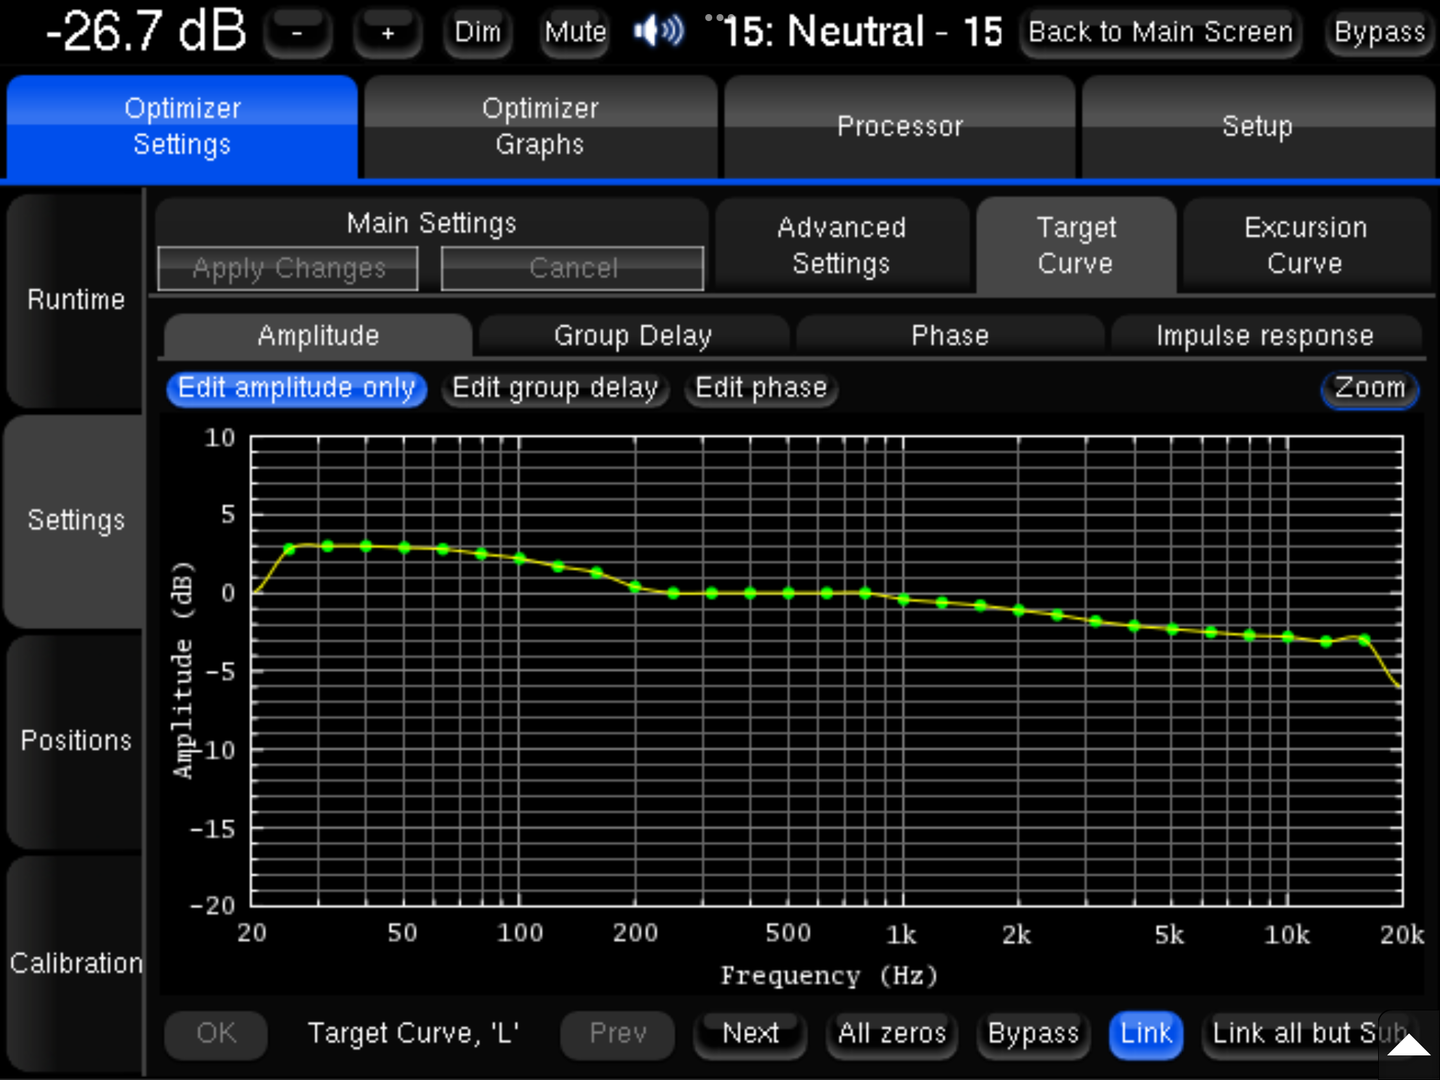Toggle the Mute button
This screenshot has width=1440, height=1080.
click(575, 33)
